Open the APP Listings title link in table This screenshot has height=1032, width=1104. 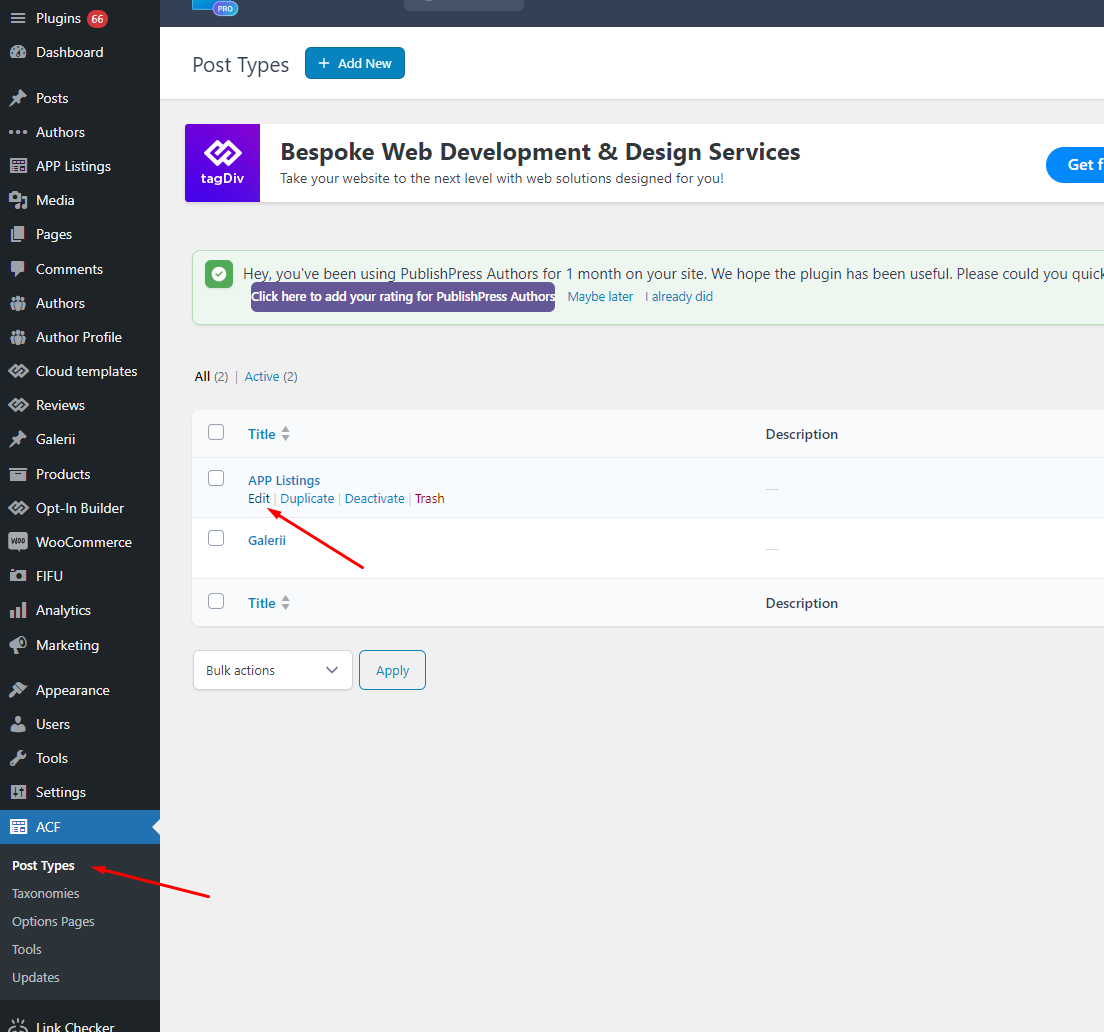(x=284, y=480)
